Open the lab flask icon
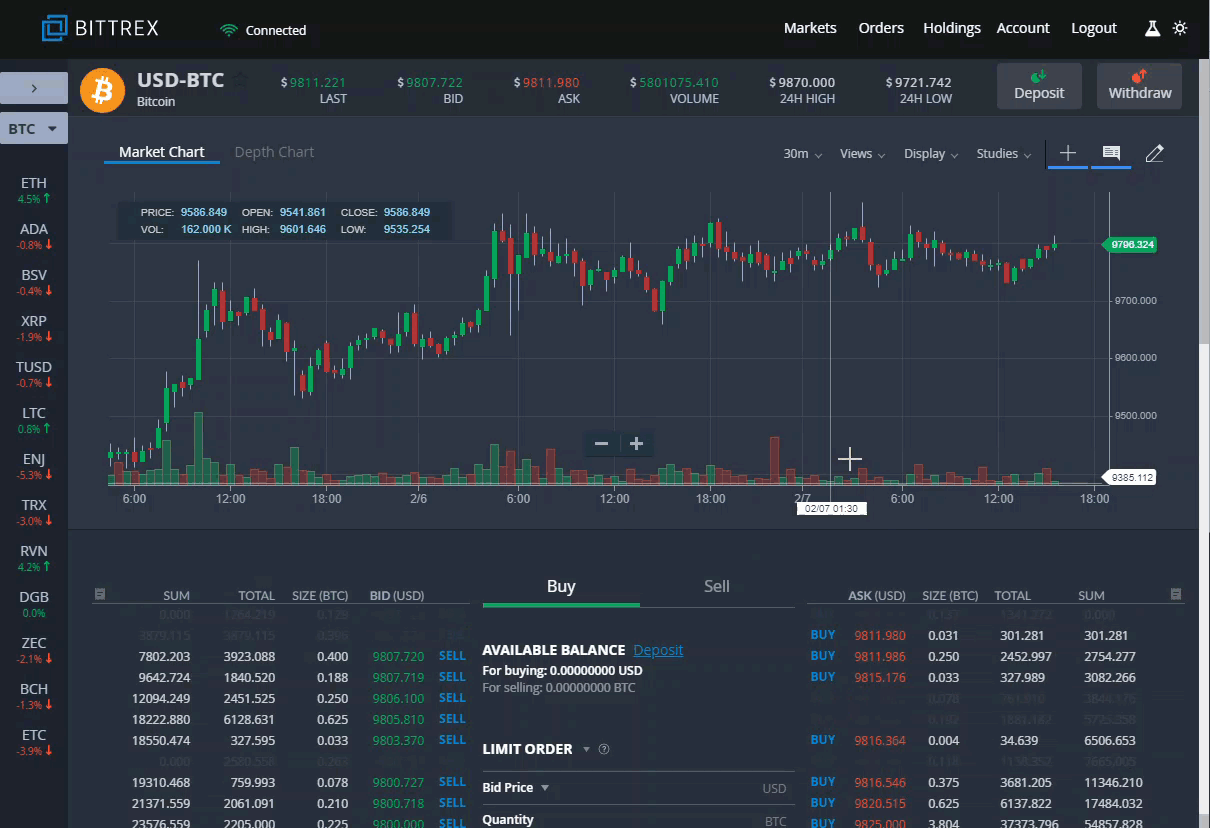 click(1152, 28)
